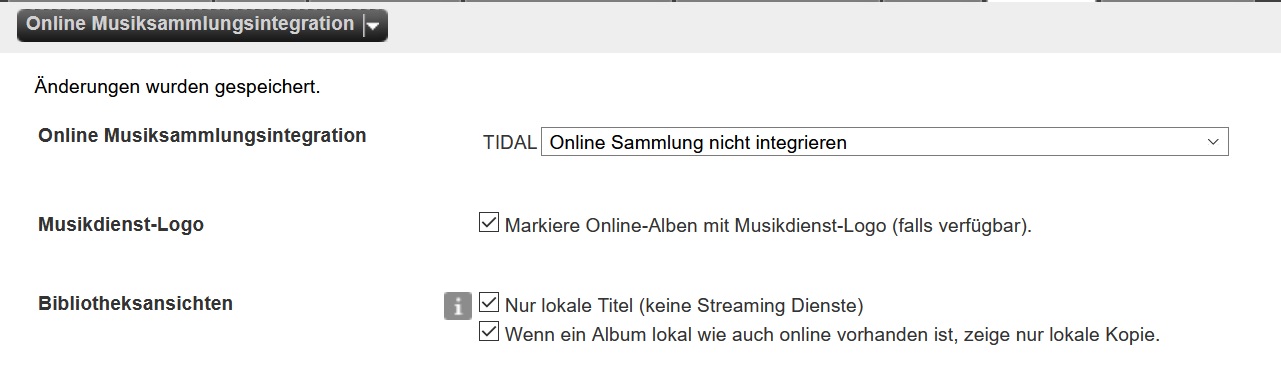Toggle the 'Nur lokale Titel' checkbox

[x=489, y=302]
